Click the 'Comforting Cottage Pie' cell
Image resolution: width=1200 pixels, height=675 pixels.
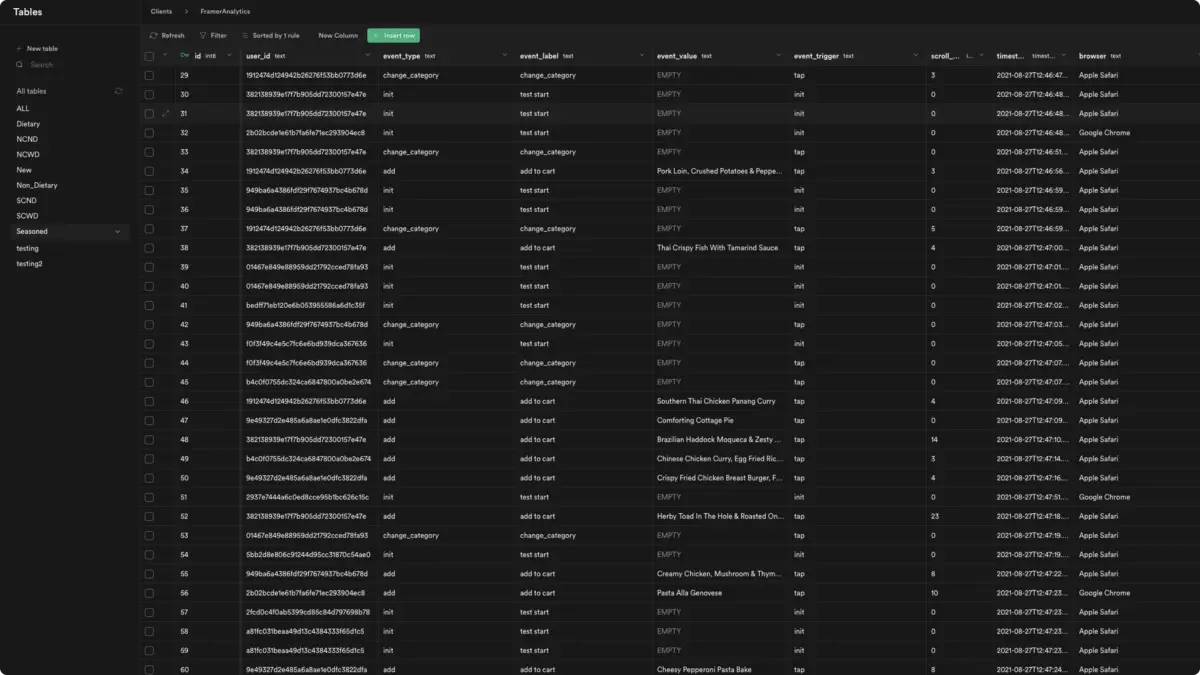(718, 420)
